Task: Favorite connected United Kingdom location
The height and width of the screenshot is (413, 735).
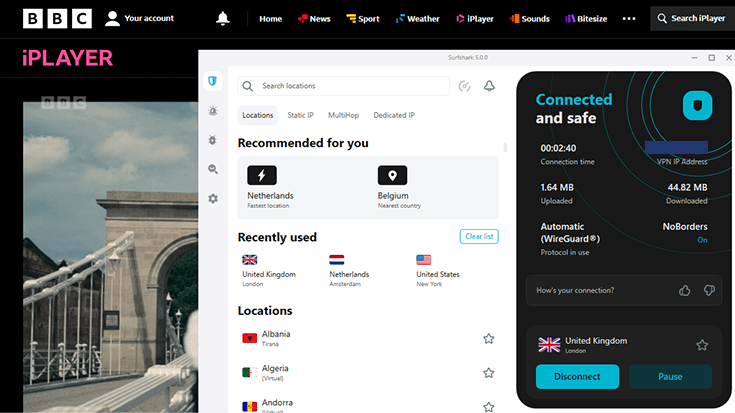Action: [702, 345]
